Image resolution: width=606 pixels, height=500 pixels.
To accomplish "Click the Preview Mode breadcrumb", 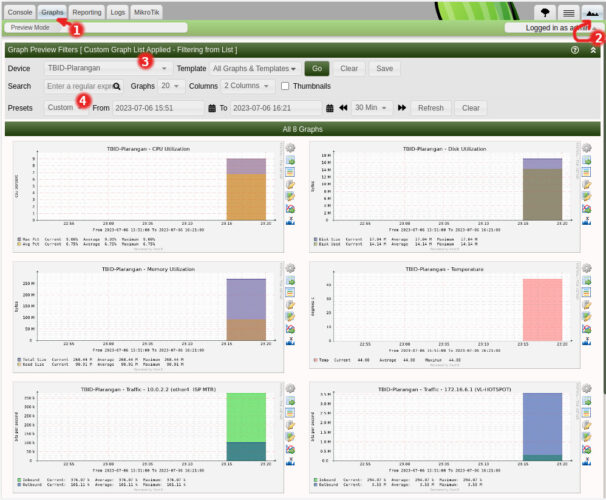I will [x=30, y=27].
